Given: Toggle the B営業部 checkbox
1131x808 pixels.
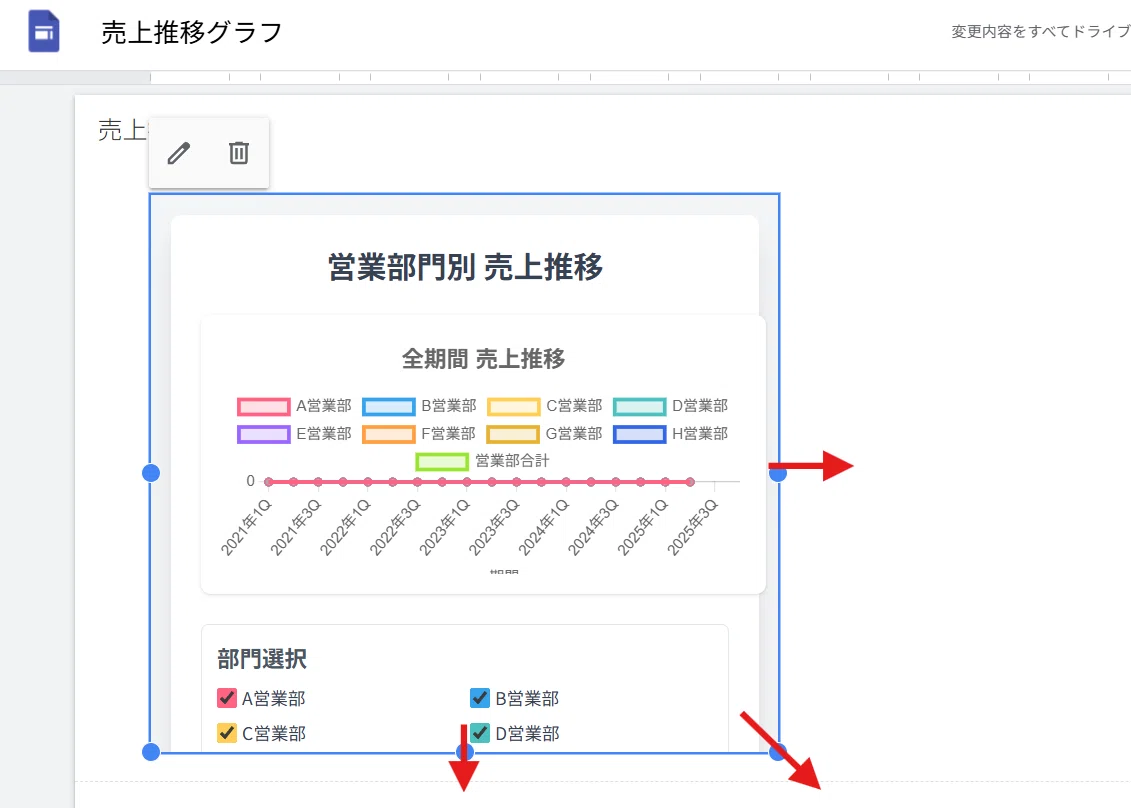Looking at the screenshot, I should click(x=480, y=698).
